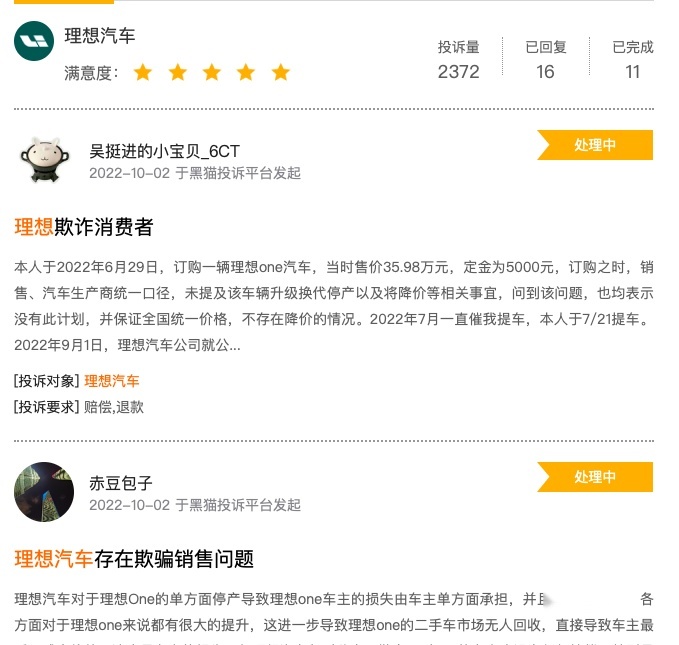Click the 理想汽车 green brand logo
The width and height of the screenshot is (679, 645).
click(34, 41)
